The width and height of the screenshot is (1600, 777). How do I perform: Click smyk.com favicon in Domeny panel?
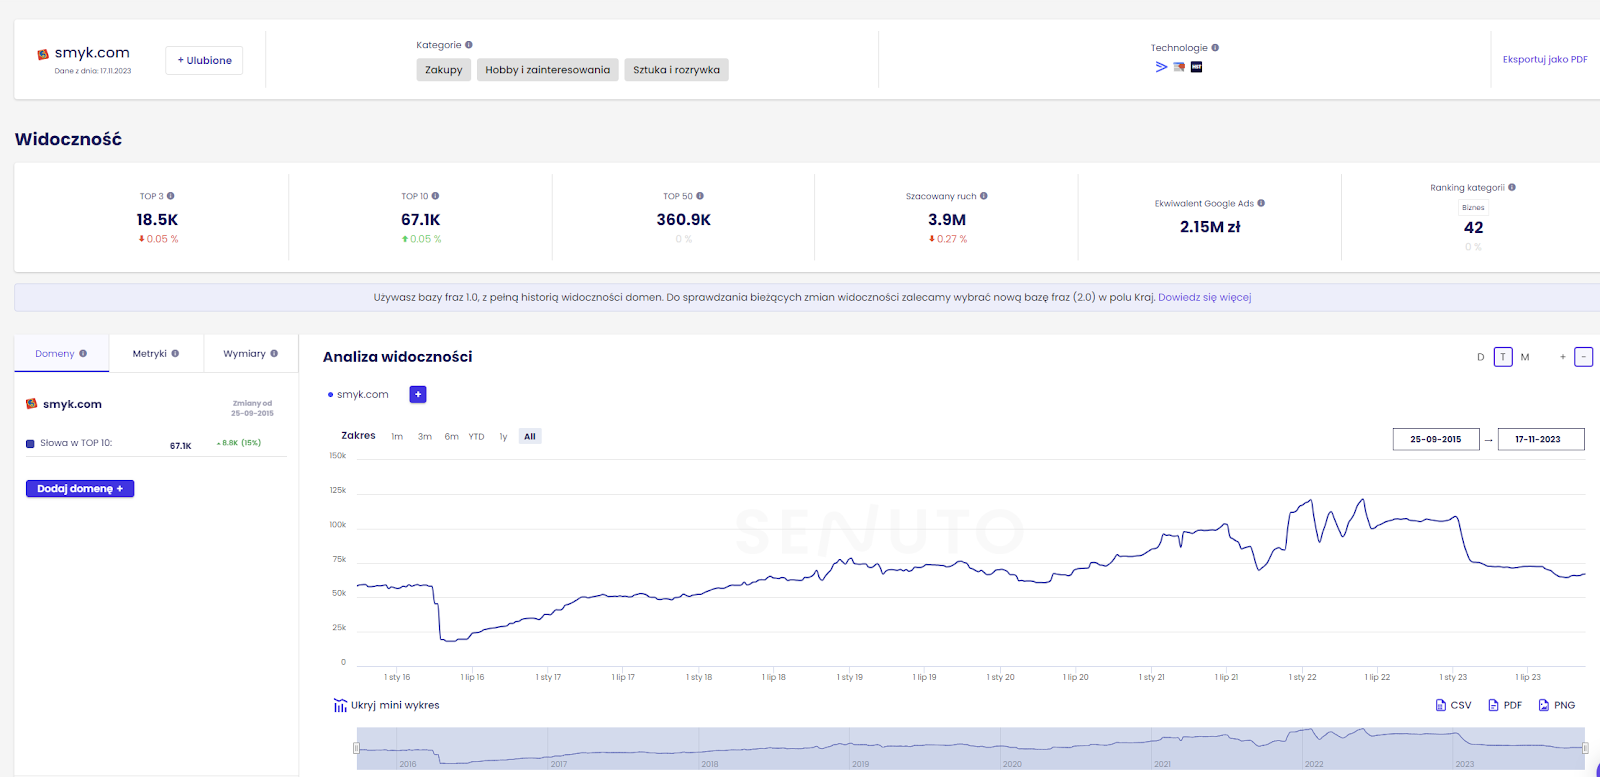pyautogui.click(x=31, y=404)
